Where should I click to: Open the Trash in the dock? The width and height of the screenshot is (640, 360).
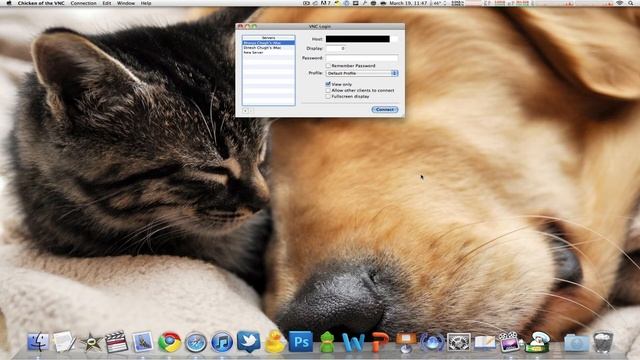pyautogui.click(x=603, y=341)
